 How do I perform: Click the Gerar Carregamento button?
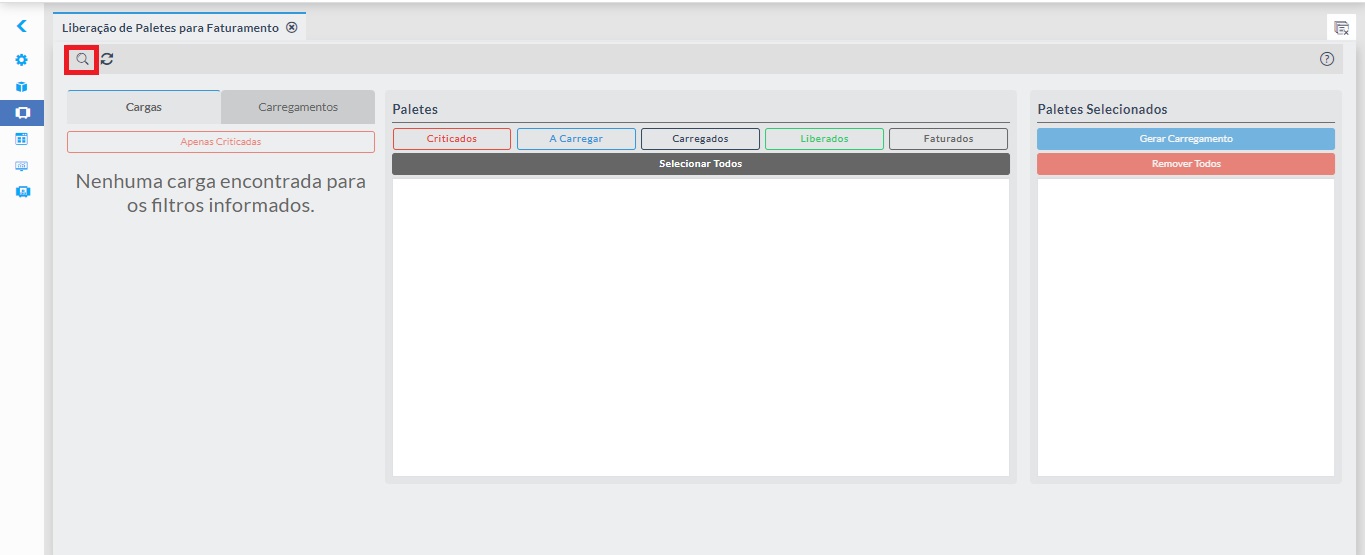(1186, 139)
